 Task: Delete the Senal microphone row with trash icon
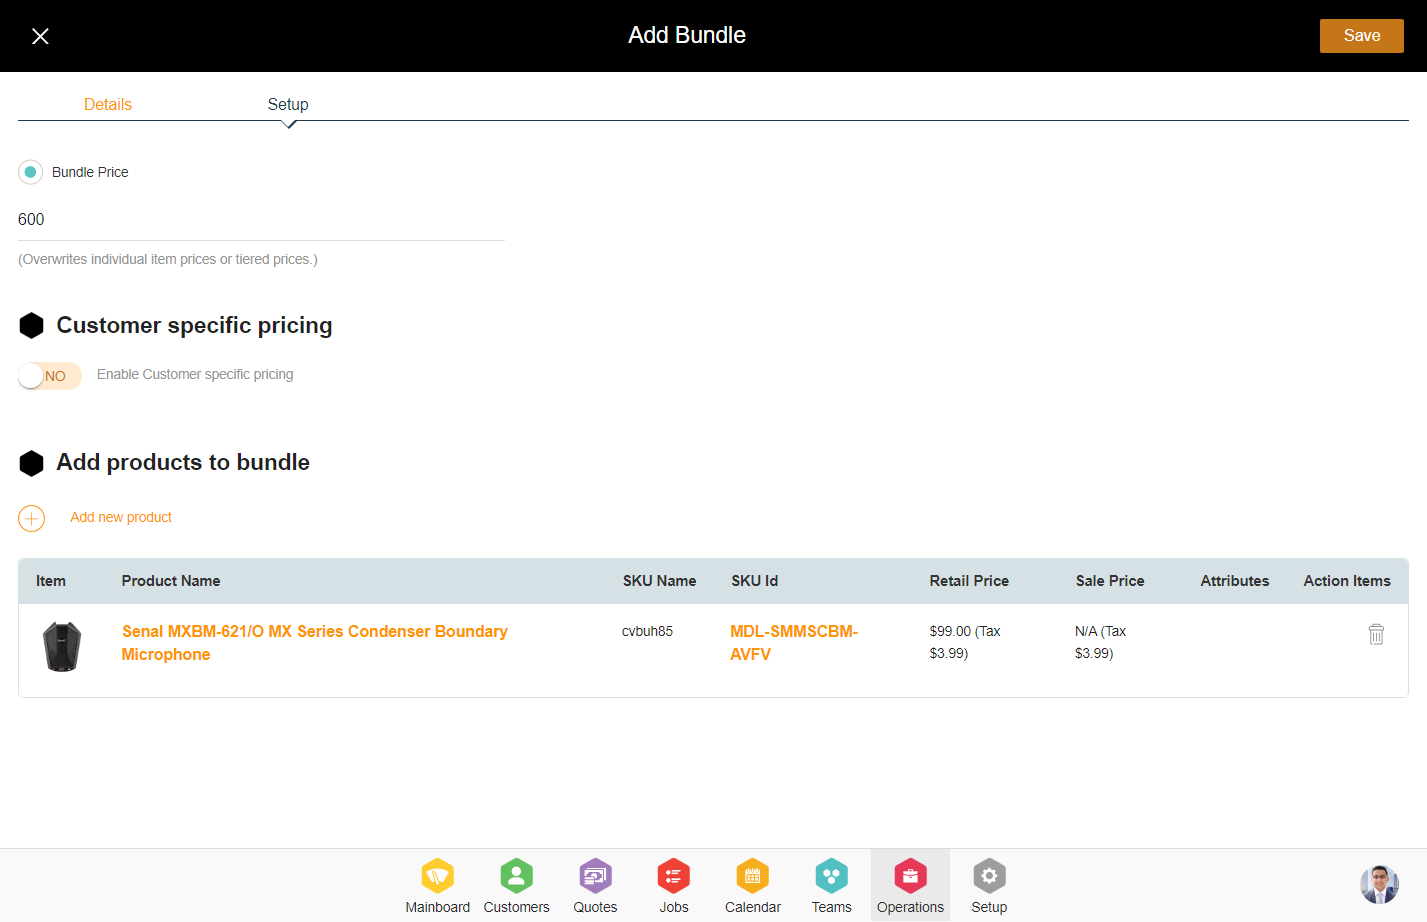click(x=1376, y=634)
